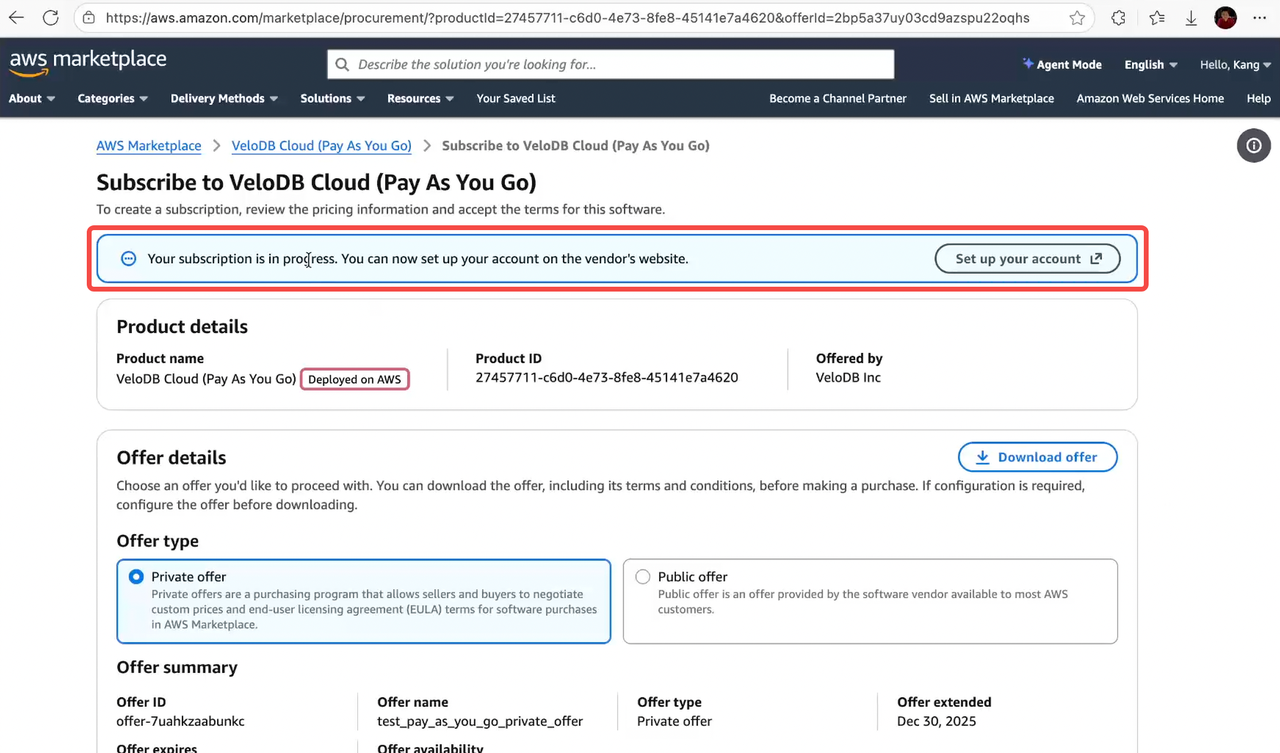Expand the Delivery Methods dropdown
Viewport: 1280px width, 753px height.
[225, 98]
